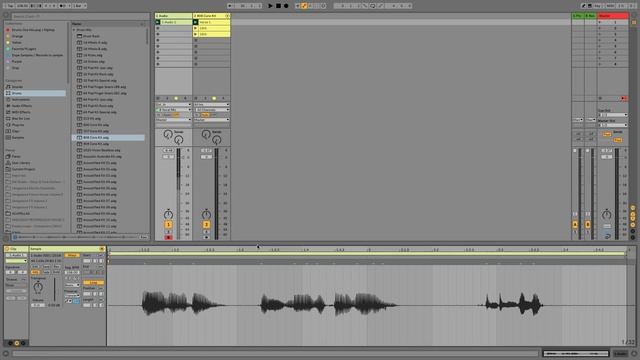
Task: Fold the 808 Core Kit track header
Action: [227, 16]
